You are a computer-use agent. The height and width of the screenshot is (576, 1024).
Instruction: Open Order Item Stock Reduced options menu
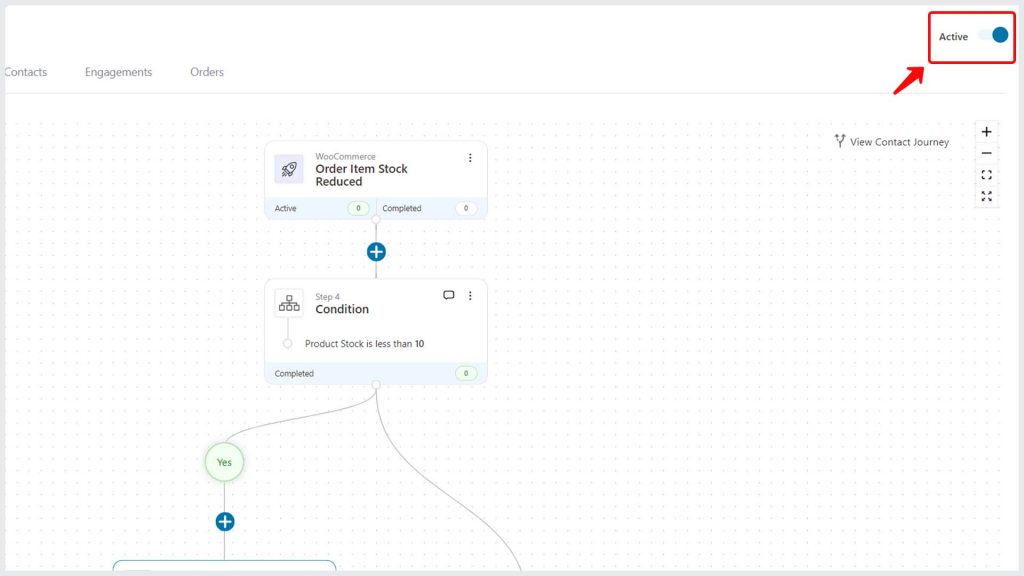(x=470, y=158)
